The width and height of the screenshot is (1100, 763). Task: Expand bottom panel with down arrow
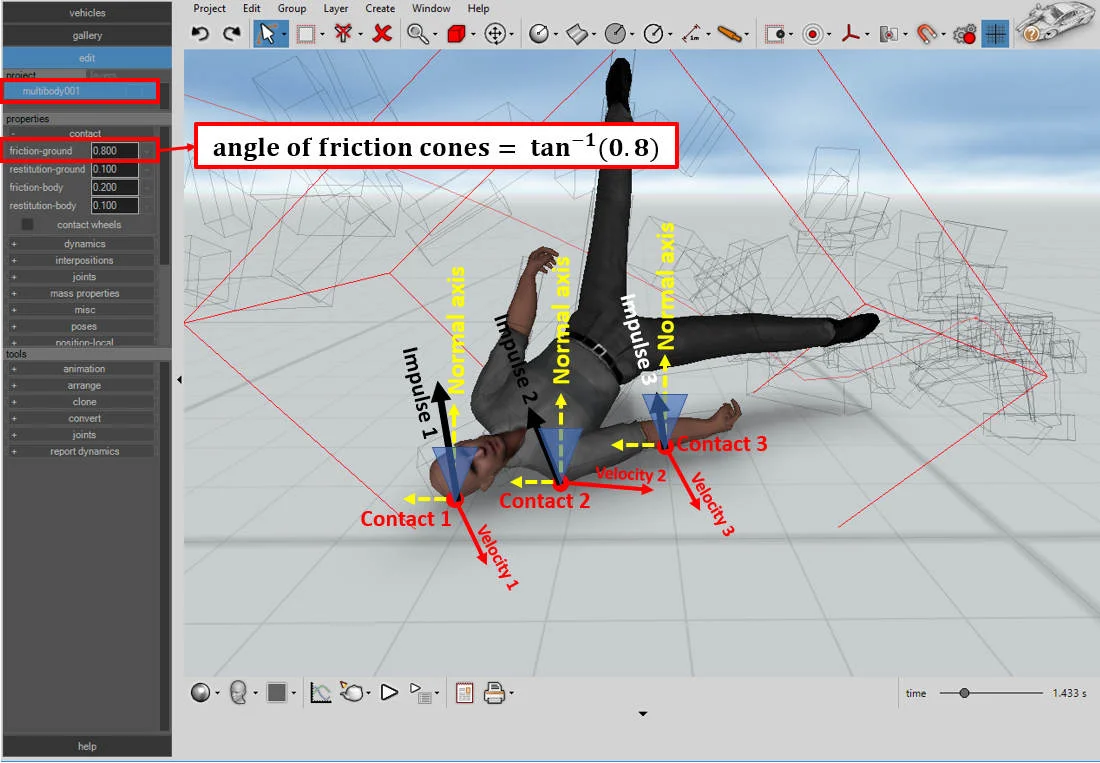pyautogui.click(x=643, y=714)
